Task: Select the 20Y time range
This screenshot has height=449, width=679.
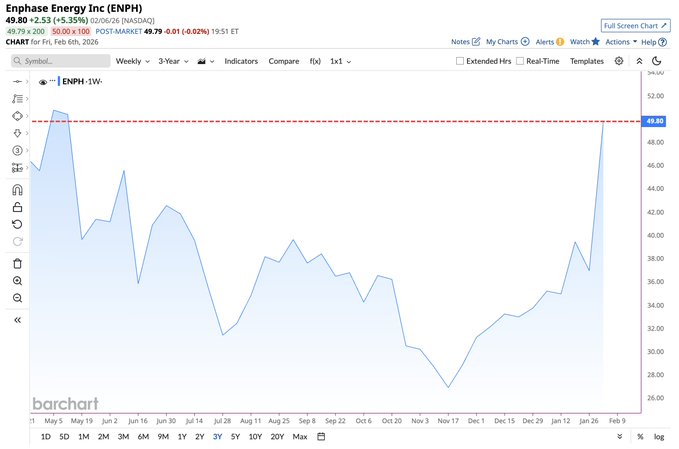Action: click(277, 436)
